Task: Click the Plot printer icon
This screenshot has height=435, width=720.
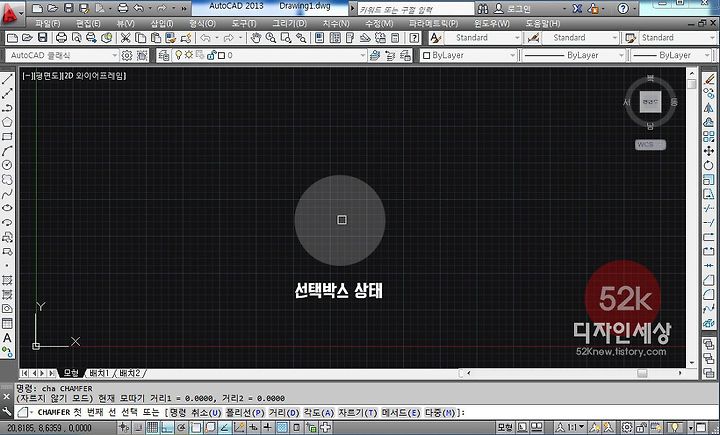Action: coord(61,38)
